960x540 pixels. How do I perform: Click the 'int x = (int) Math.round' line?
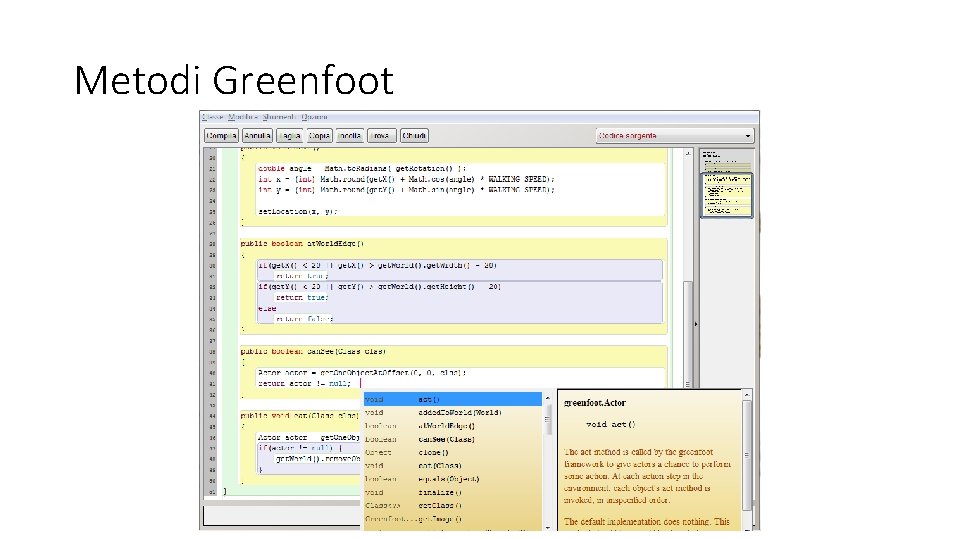pos(407,179)
